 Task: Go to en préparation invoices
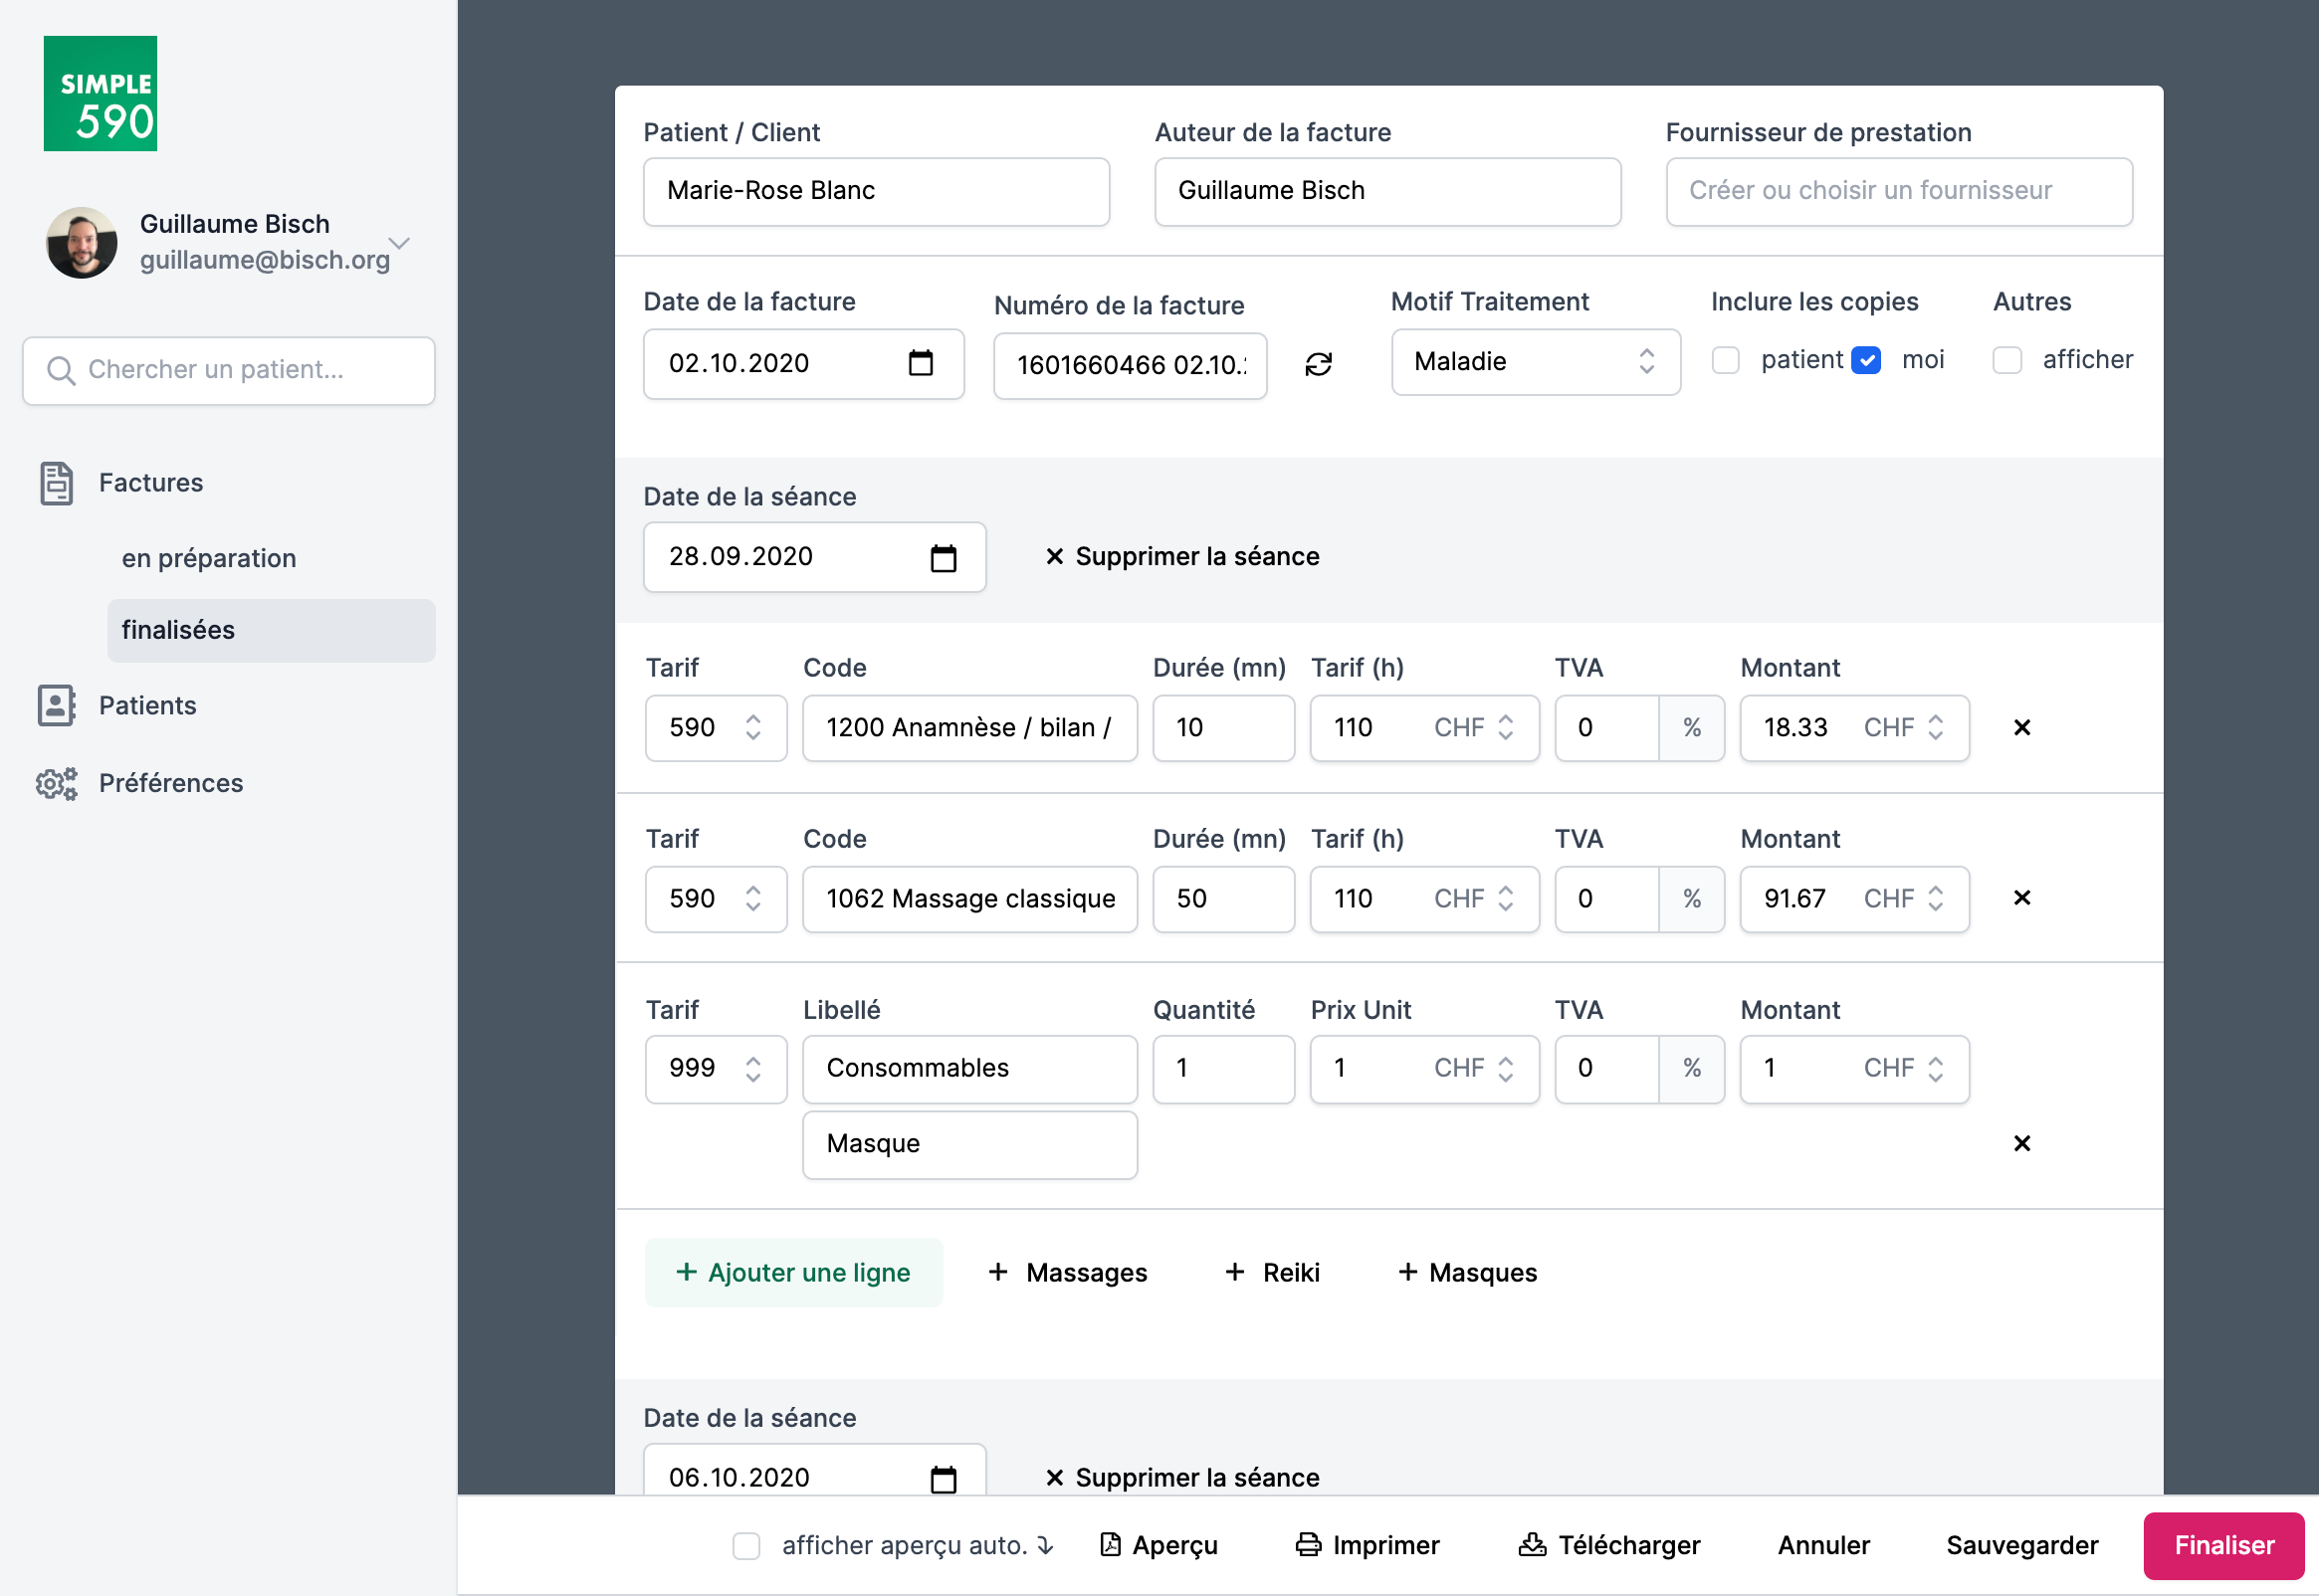click(x=209, y=558)
